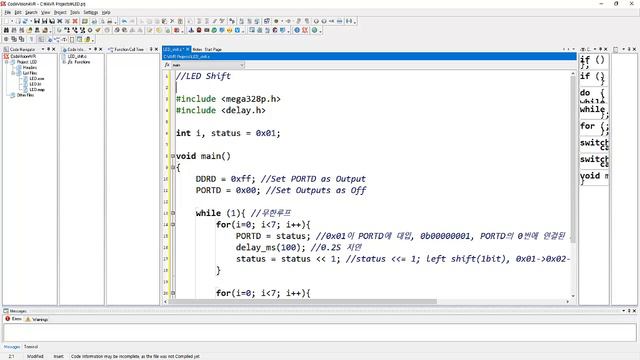Open the main function dropdown
This screenshot has height=360, width=640.
point(242,65)
